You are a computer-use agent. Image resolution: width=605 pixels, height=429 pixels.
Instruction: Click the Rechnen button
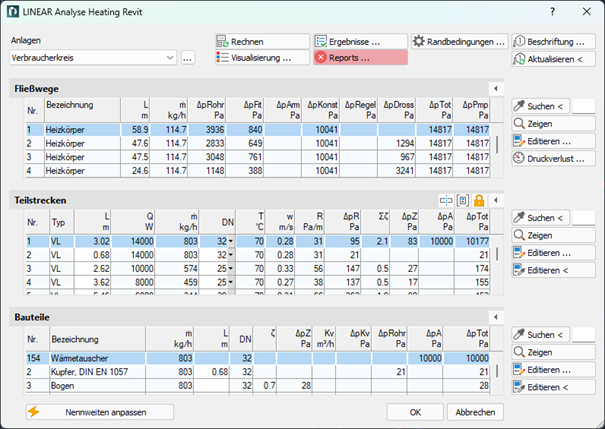tap(261, 42)
